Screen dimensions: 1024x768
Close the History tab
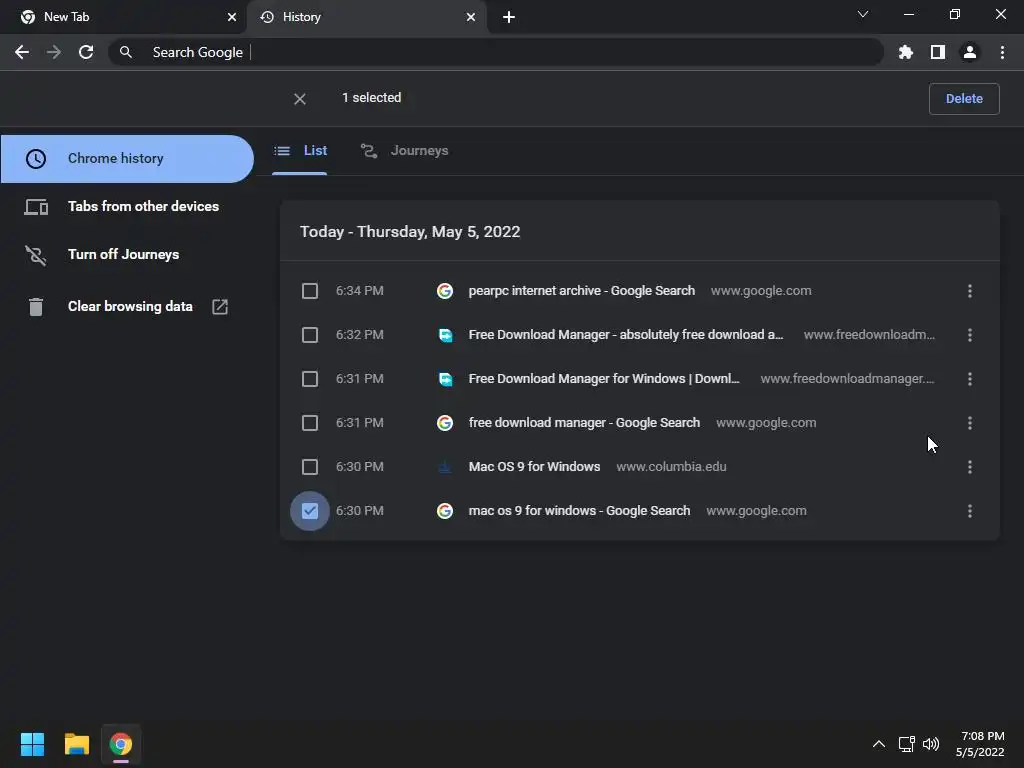[471, 17]
